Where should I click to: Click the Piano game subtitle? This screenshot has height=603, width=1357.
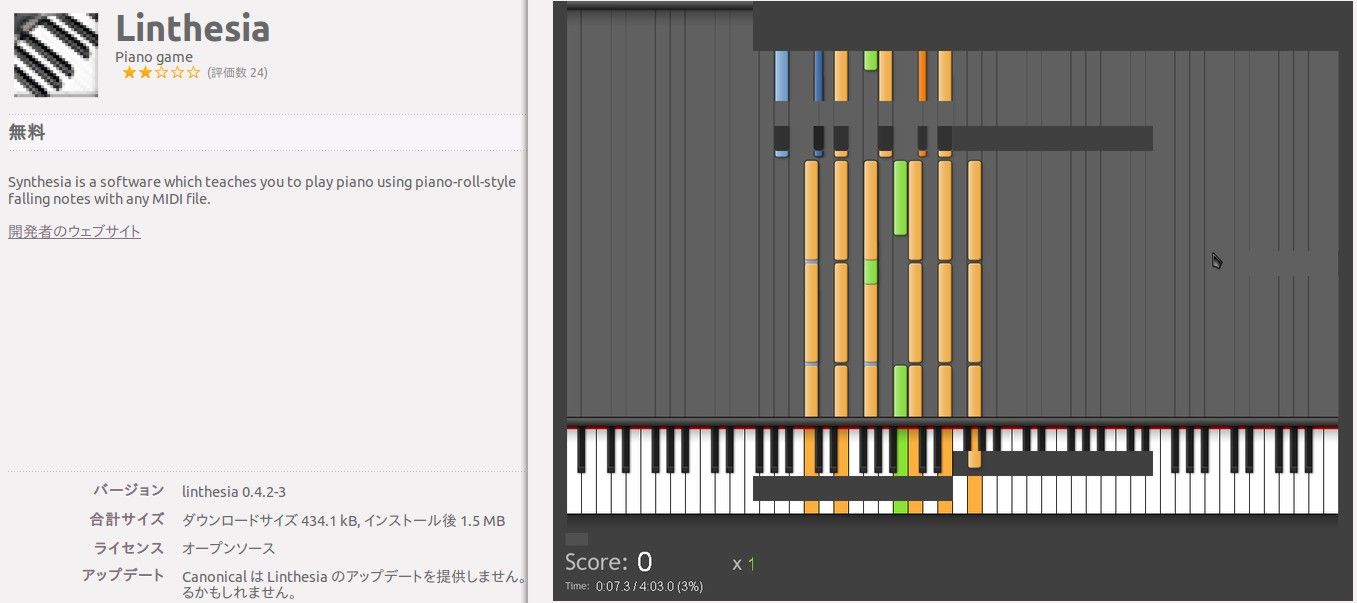coord(154,57)
